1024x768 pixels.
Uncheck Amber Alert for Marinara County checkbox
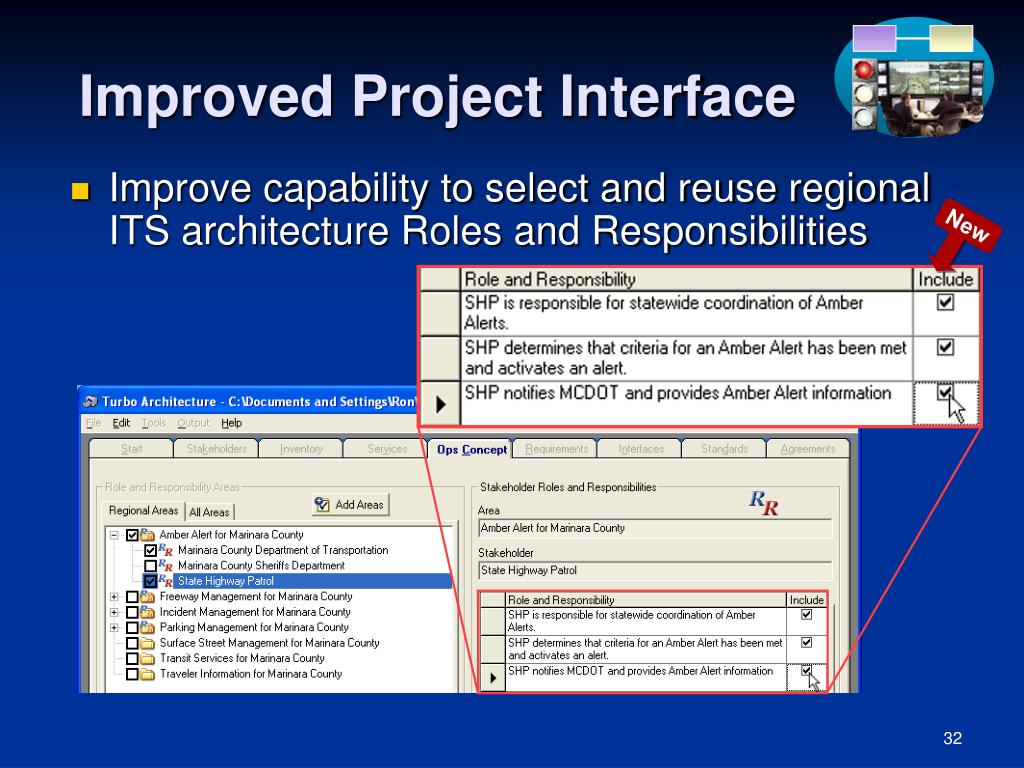tap(132, 535)
